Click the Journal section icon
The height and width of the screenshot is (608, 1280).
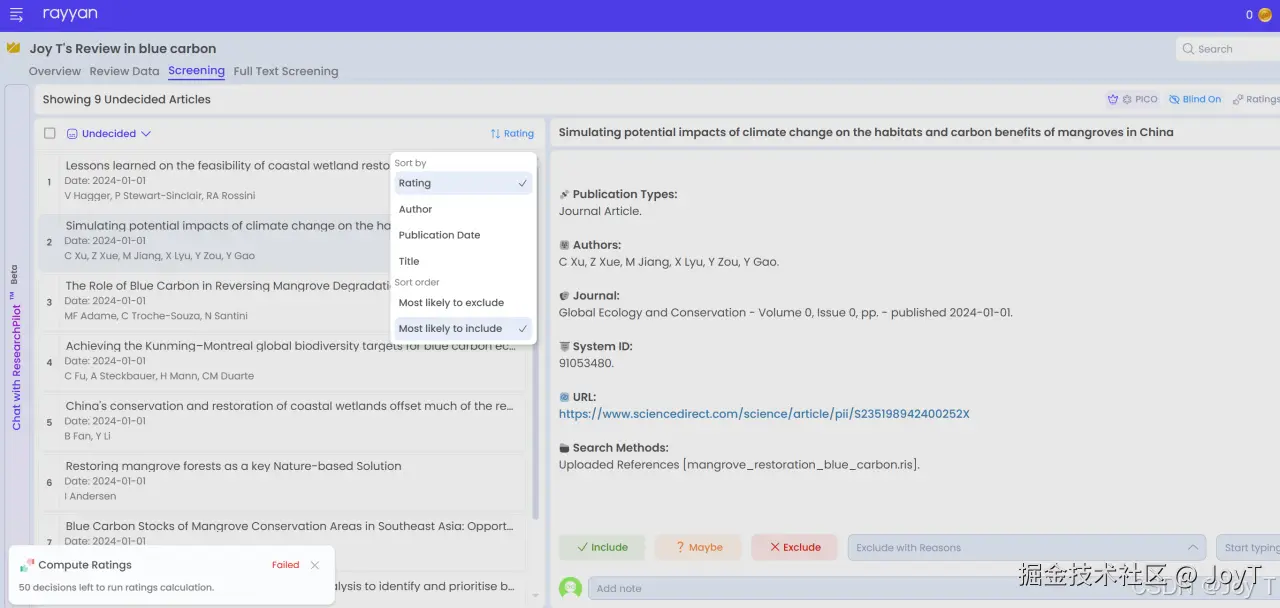point(564,295)
